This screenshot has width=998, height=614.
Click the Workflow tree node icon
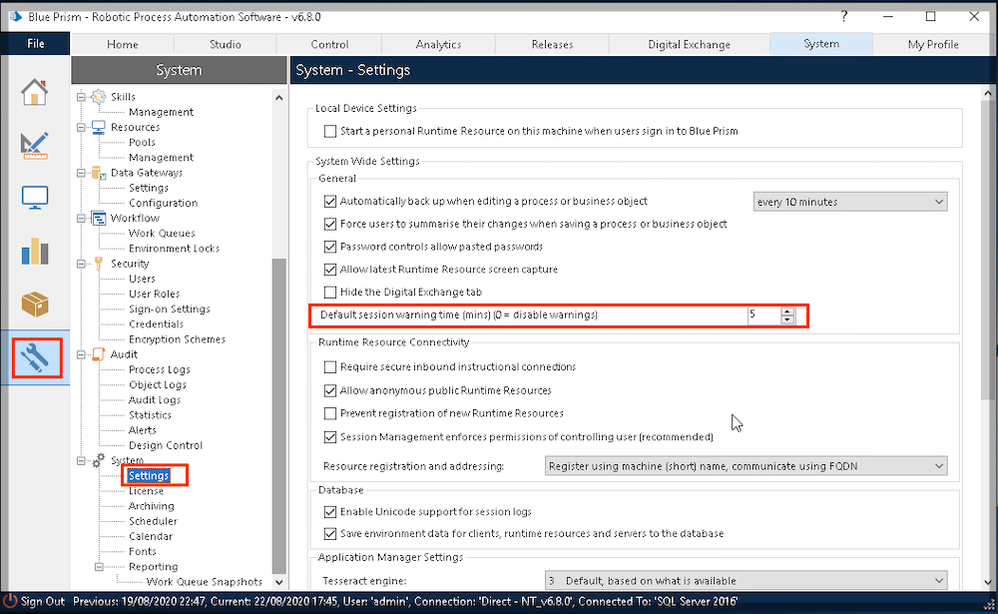click(98, 218)
